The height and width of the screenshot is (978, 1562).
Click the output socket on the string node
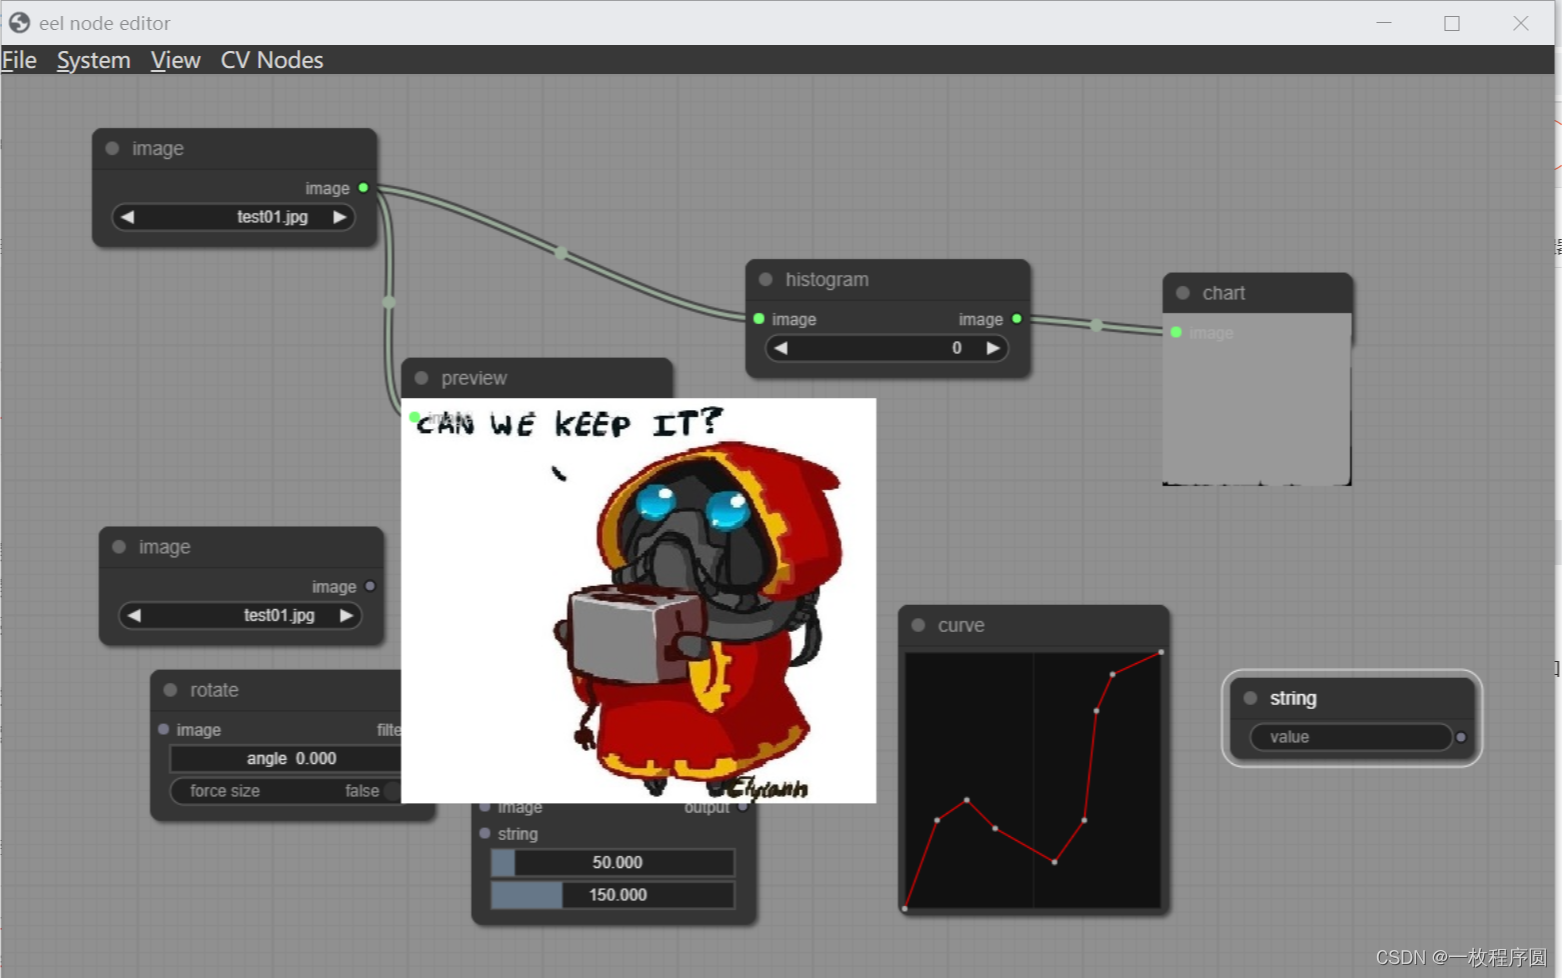[x=1460, y=736]
